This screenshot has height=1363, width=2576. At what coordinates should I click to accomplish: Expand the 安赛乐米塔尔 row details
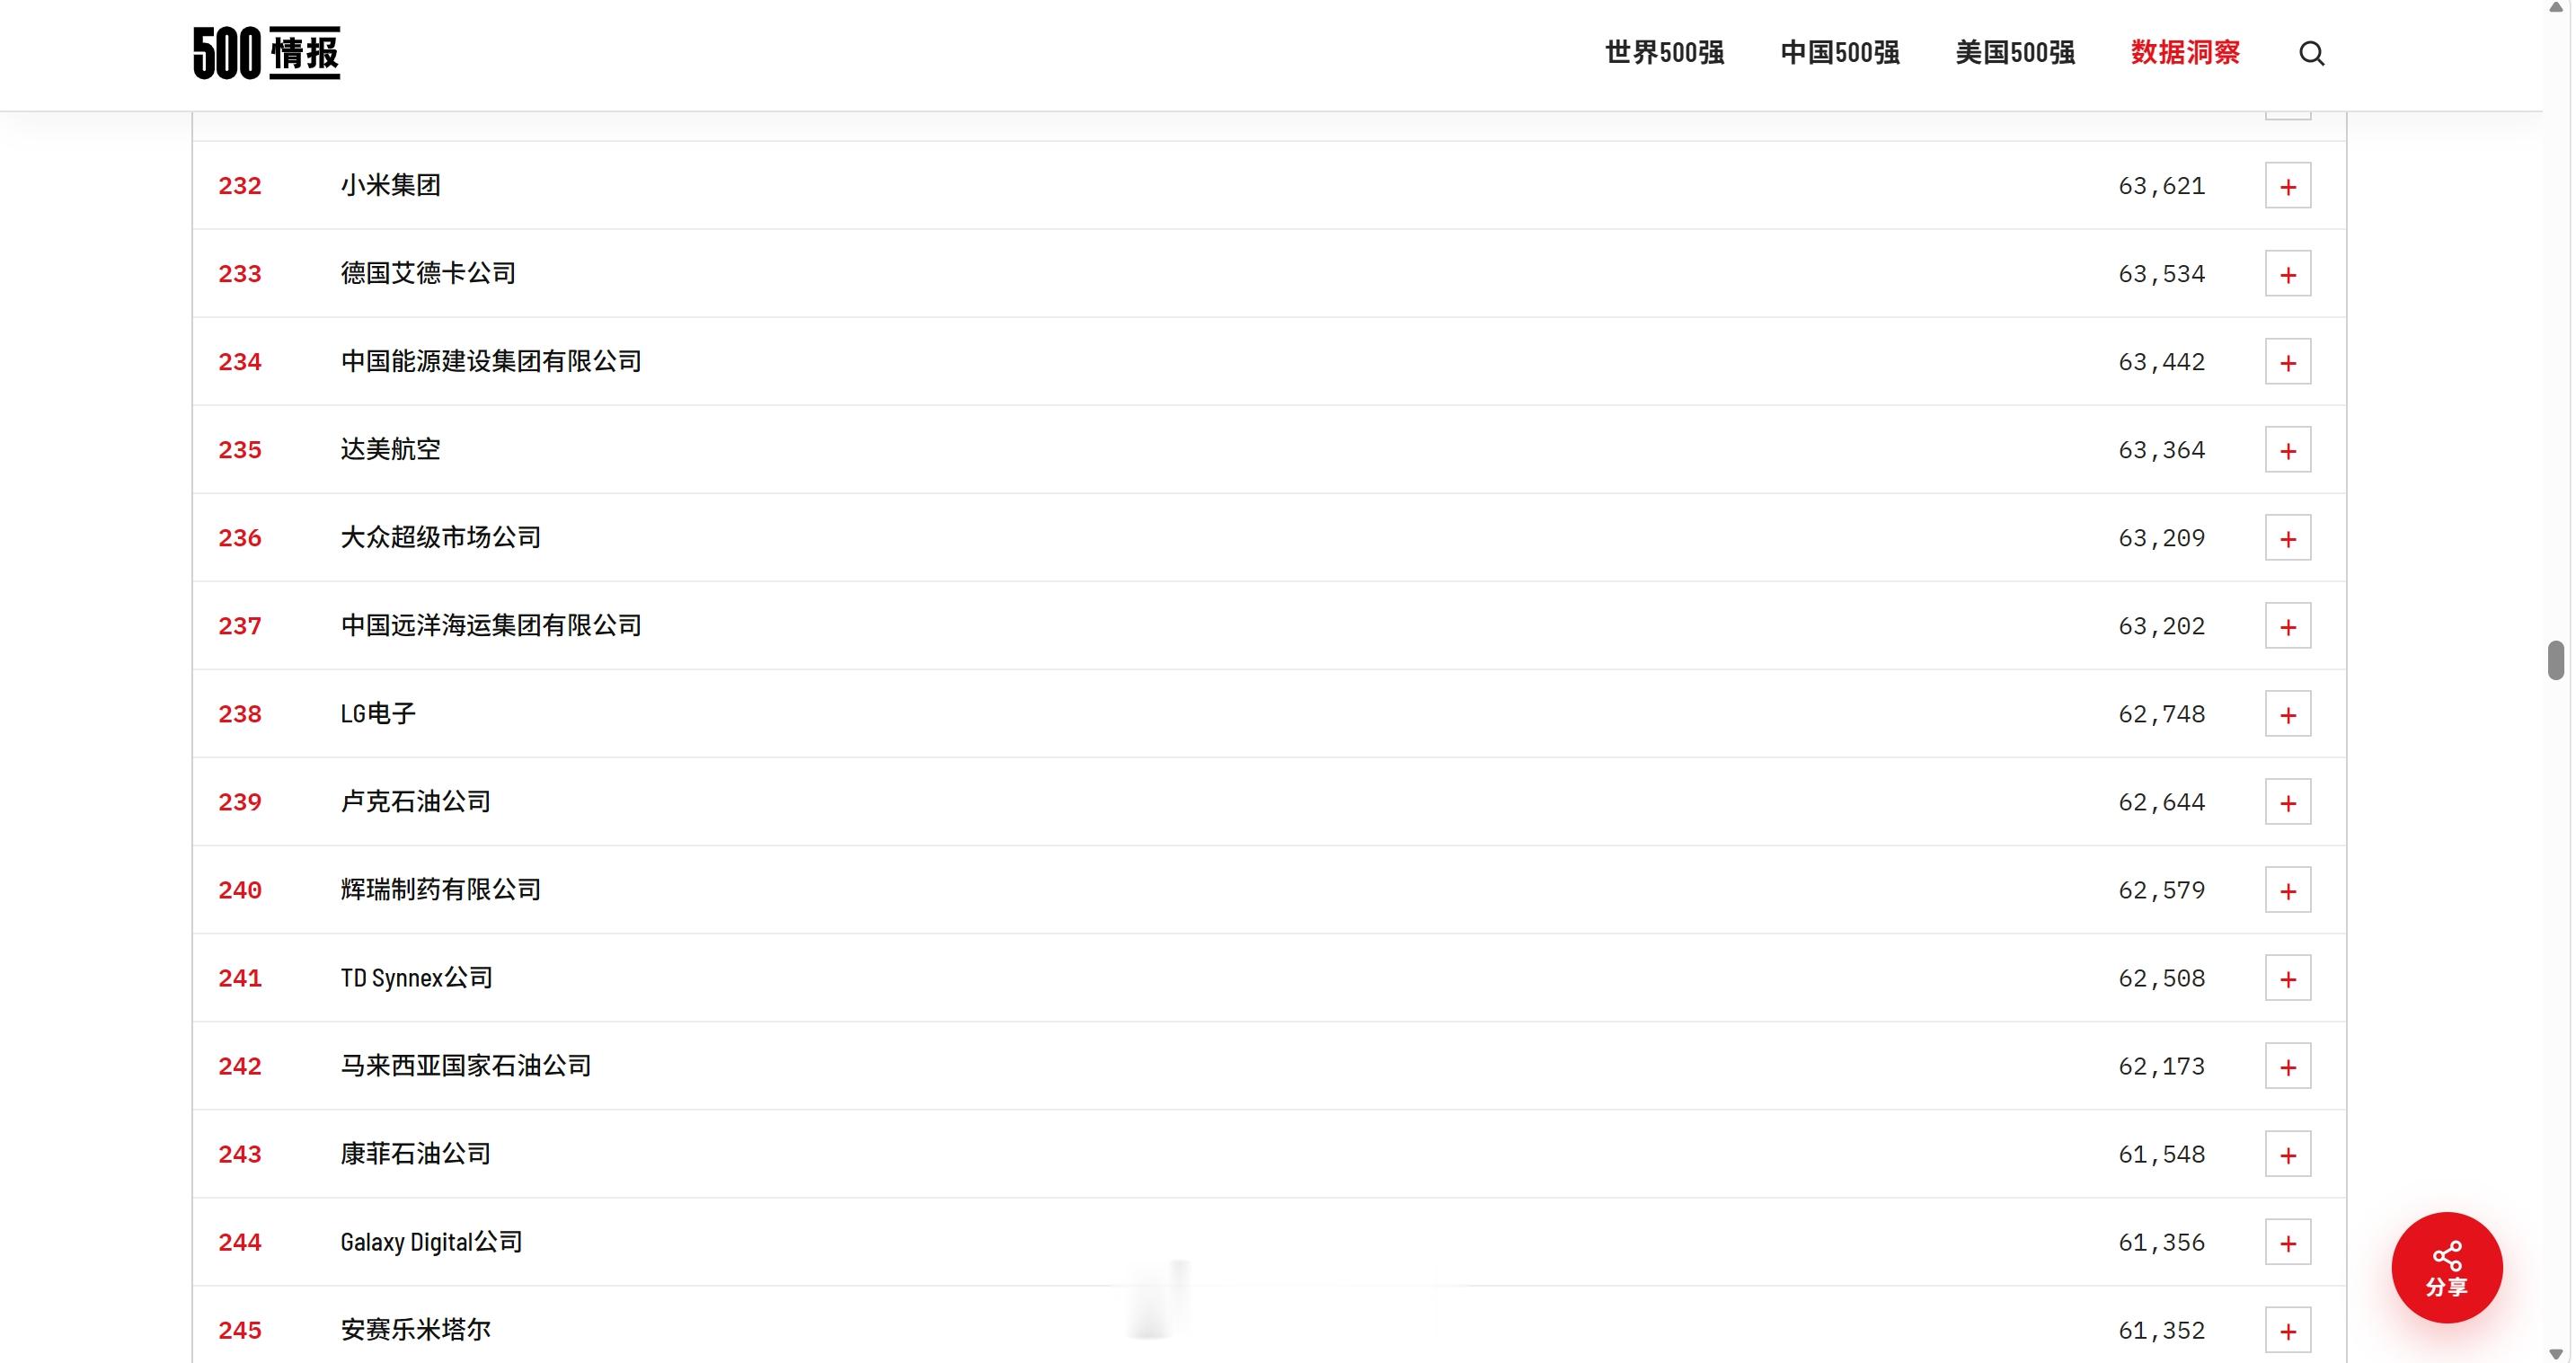coord(2288,1330)
